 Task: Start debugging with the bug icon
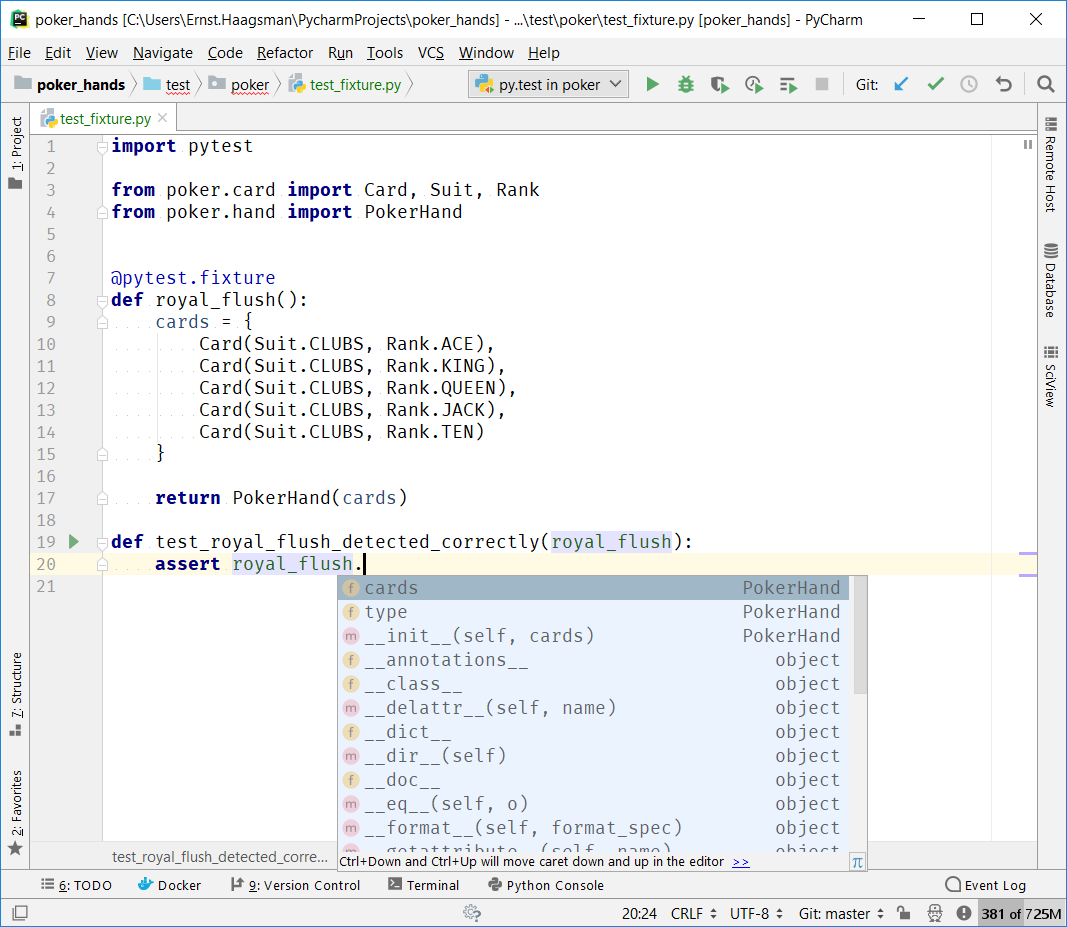tap(686, 84)
